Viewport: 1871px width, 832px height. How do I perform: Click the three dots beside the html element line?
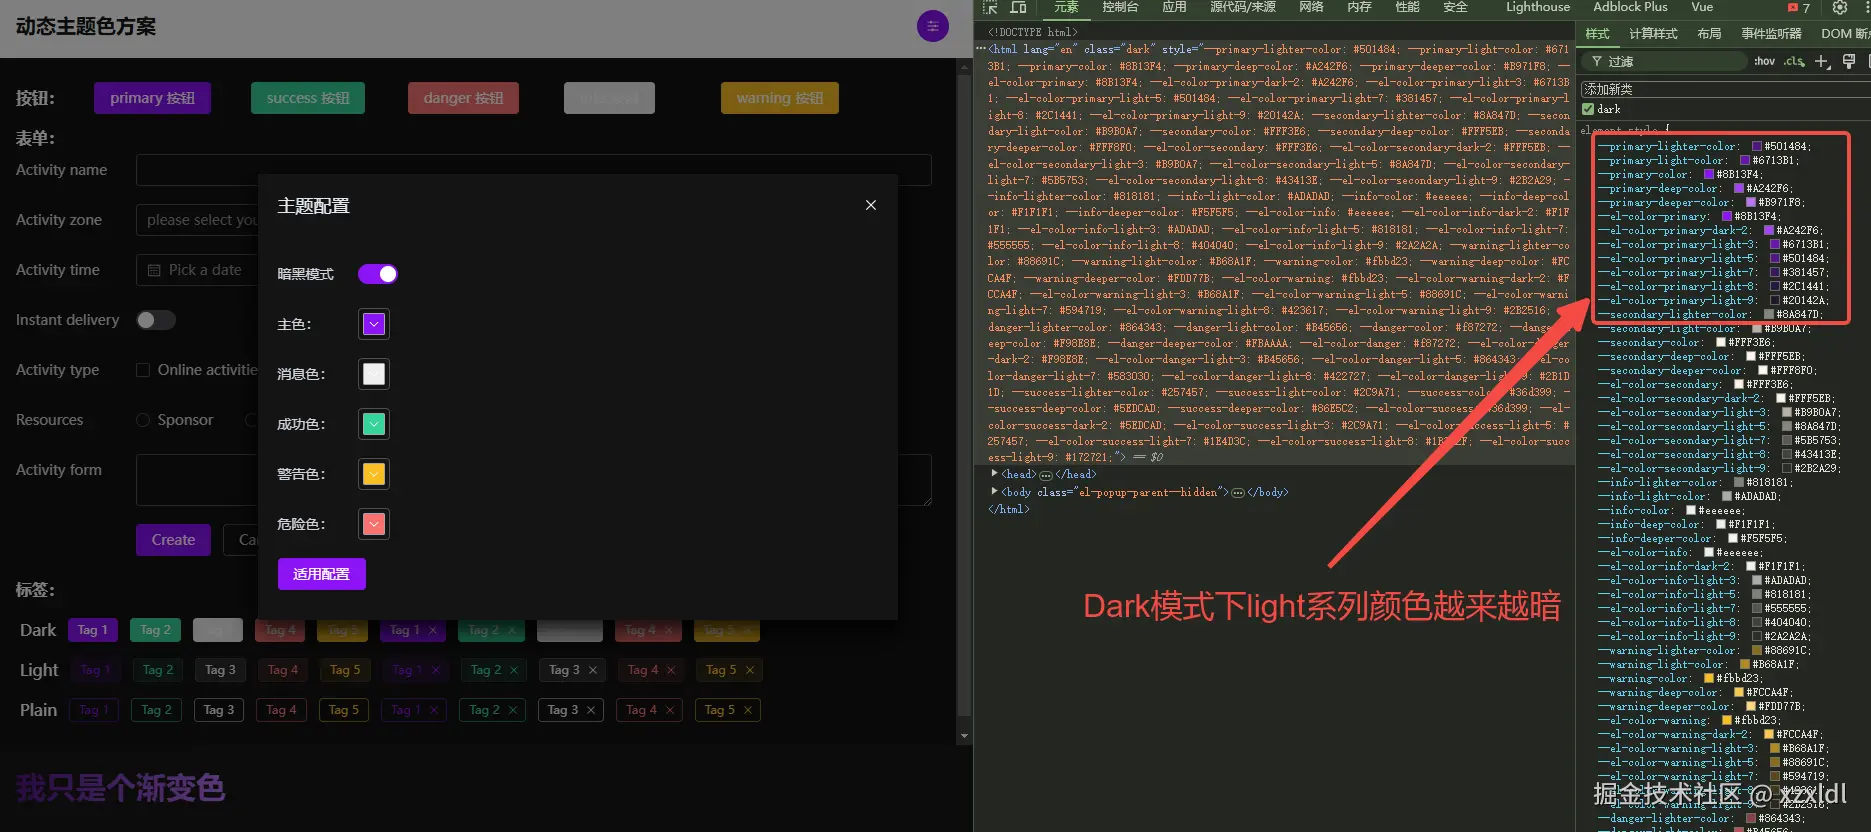point(981,49)
